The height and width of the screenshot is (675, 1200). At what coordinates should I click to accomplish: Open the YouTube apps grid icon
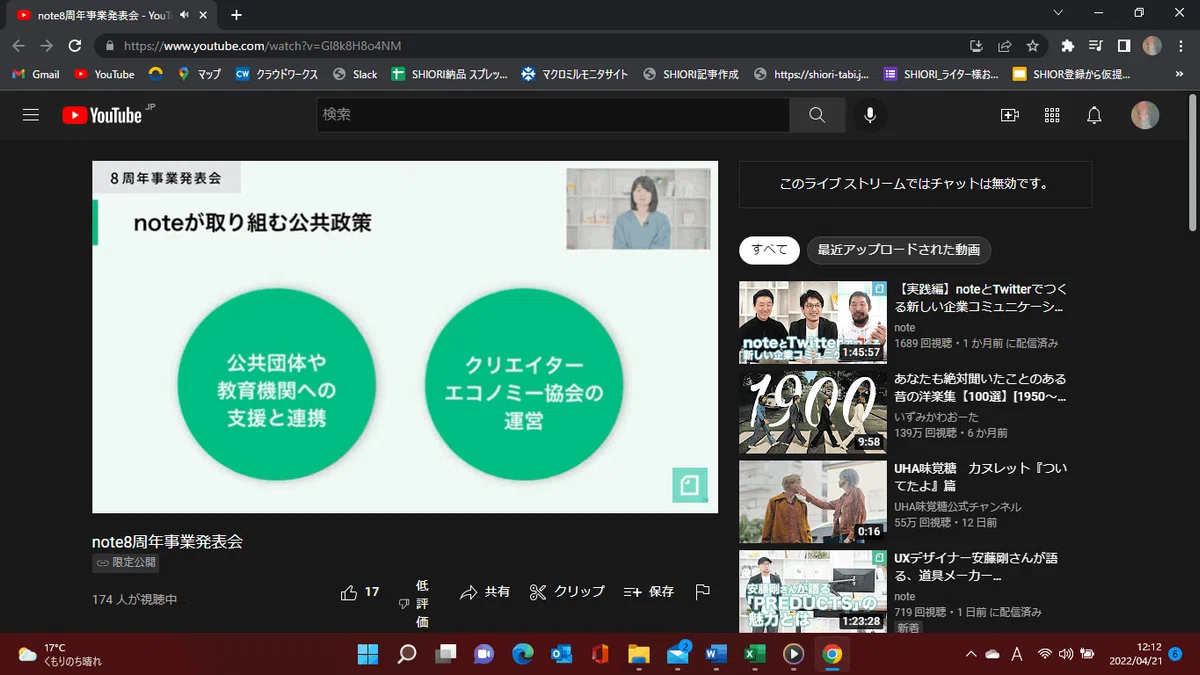click(1052, 115)
